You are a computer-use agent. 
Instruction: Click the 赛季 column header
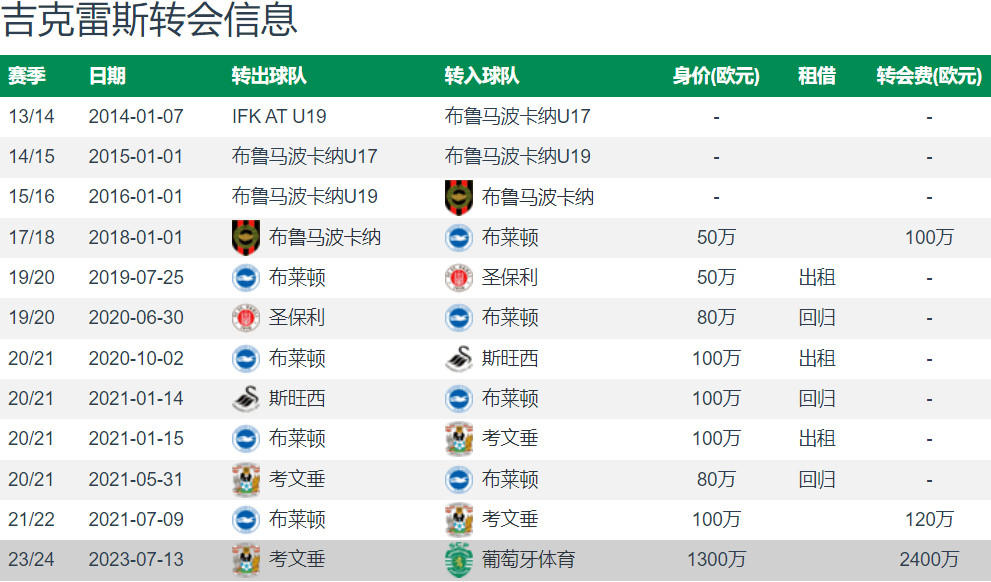[x=27, y=76]
